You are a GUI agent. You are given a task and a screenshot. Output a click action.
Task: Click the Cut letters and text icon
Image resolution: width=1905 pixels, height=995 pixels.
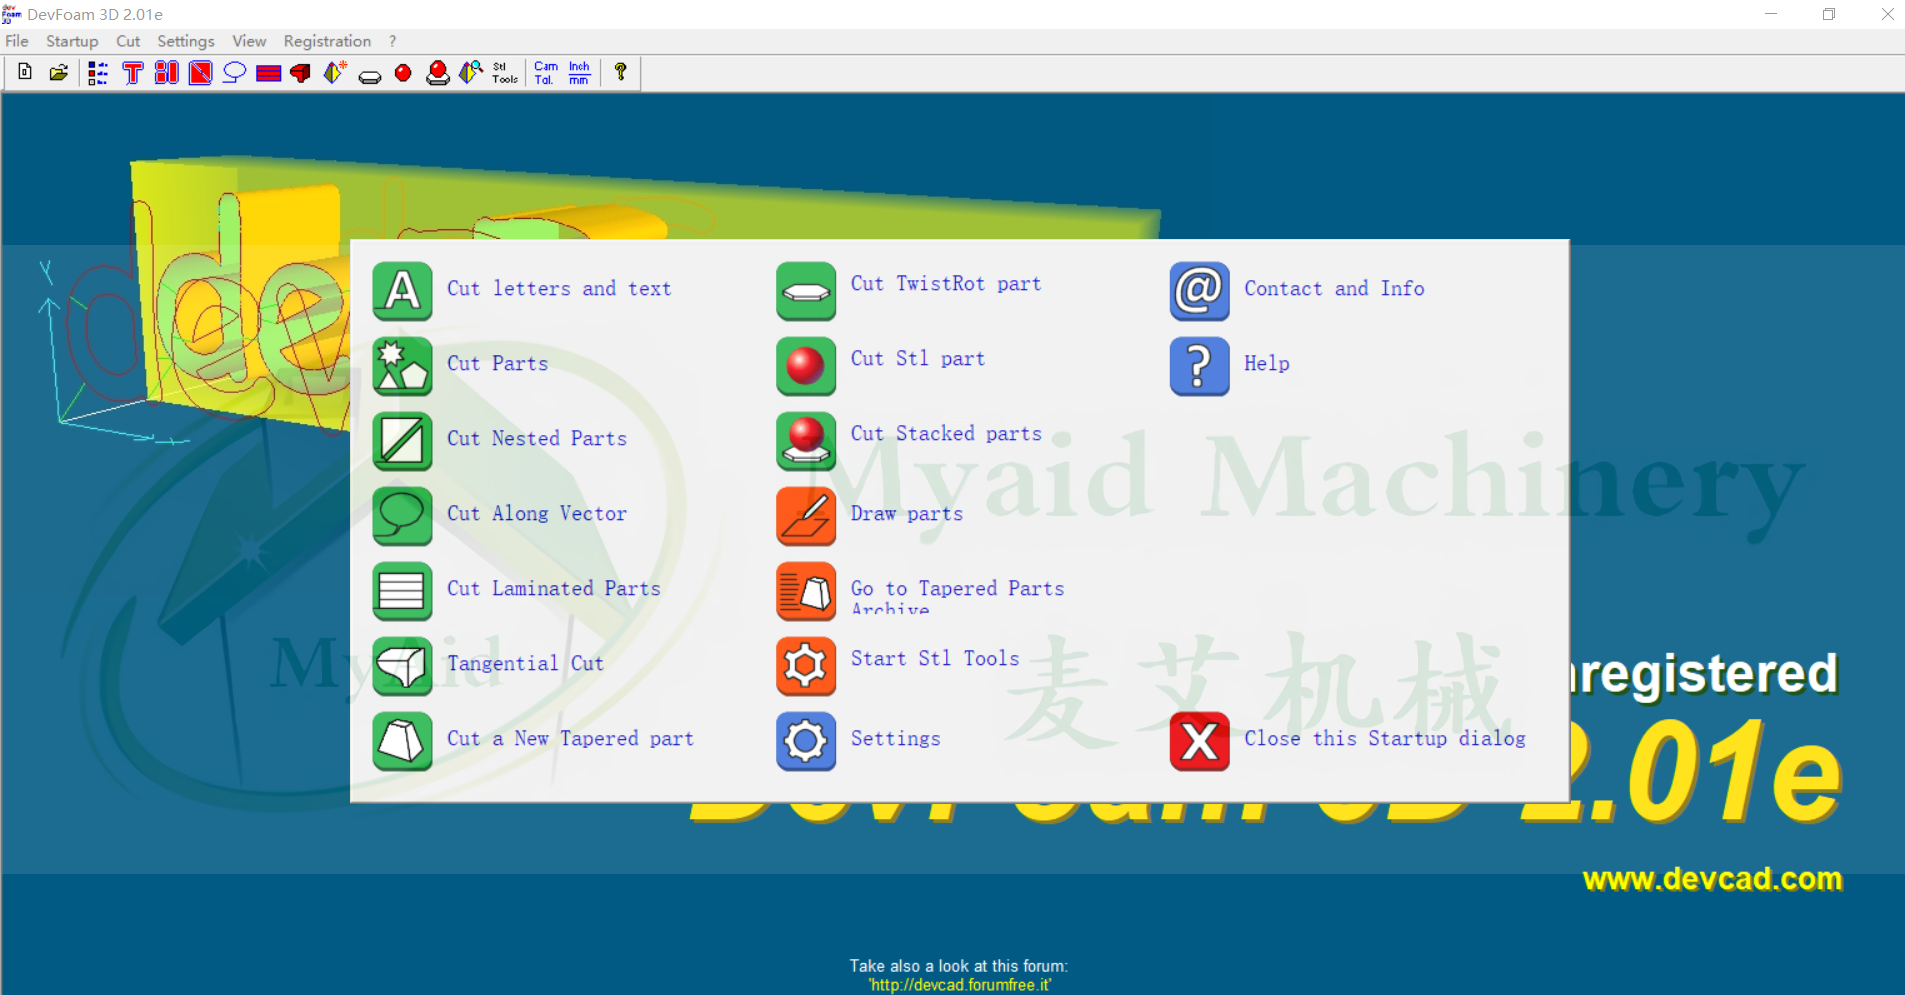(x=402, y=291)
